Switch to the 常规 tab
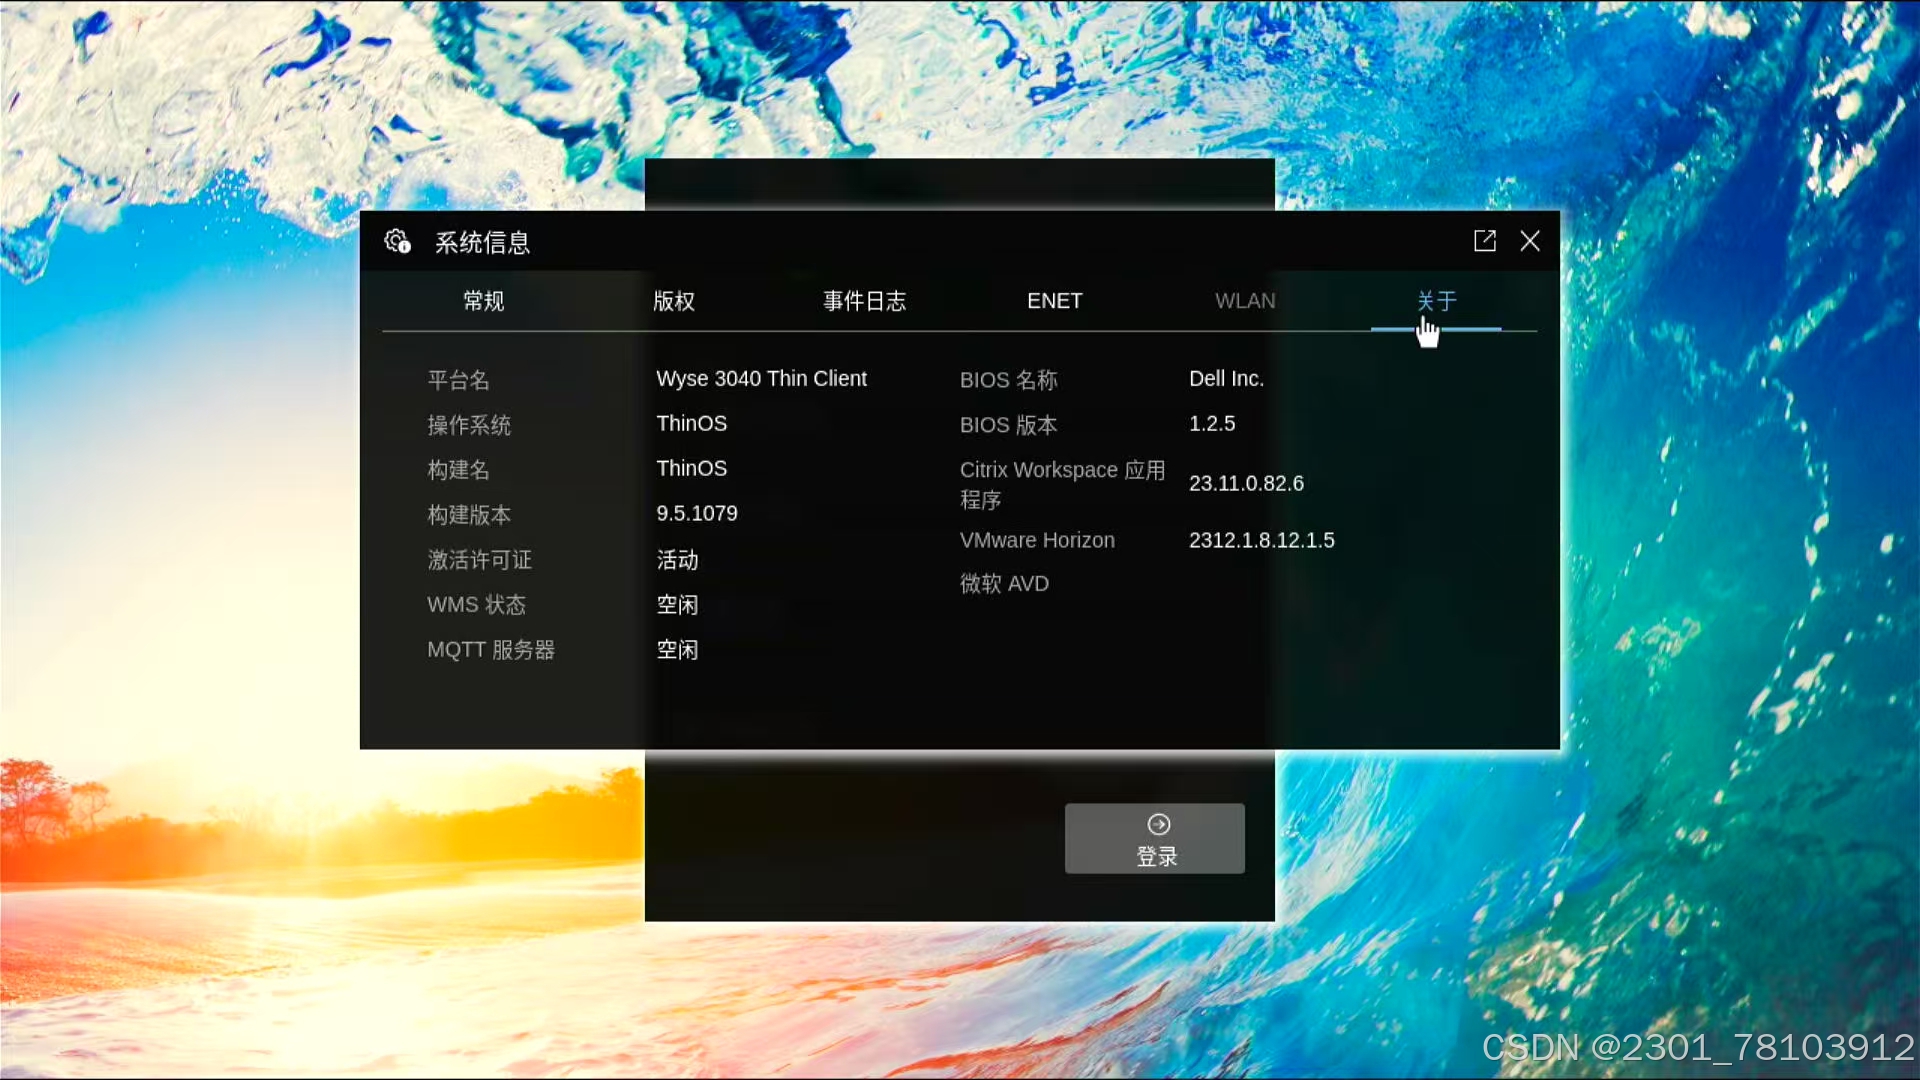 483,301
